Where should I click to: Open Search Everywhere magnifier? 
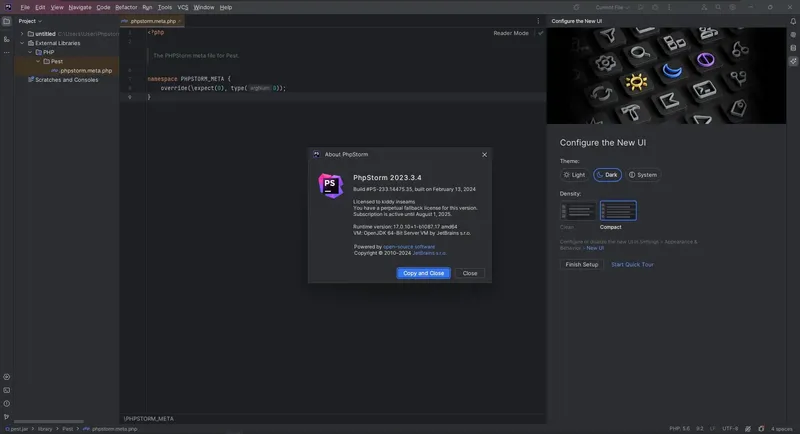point(718,7)
